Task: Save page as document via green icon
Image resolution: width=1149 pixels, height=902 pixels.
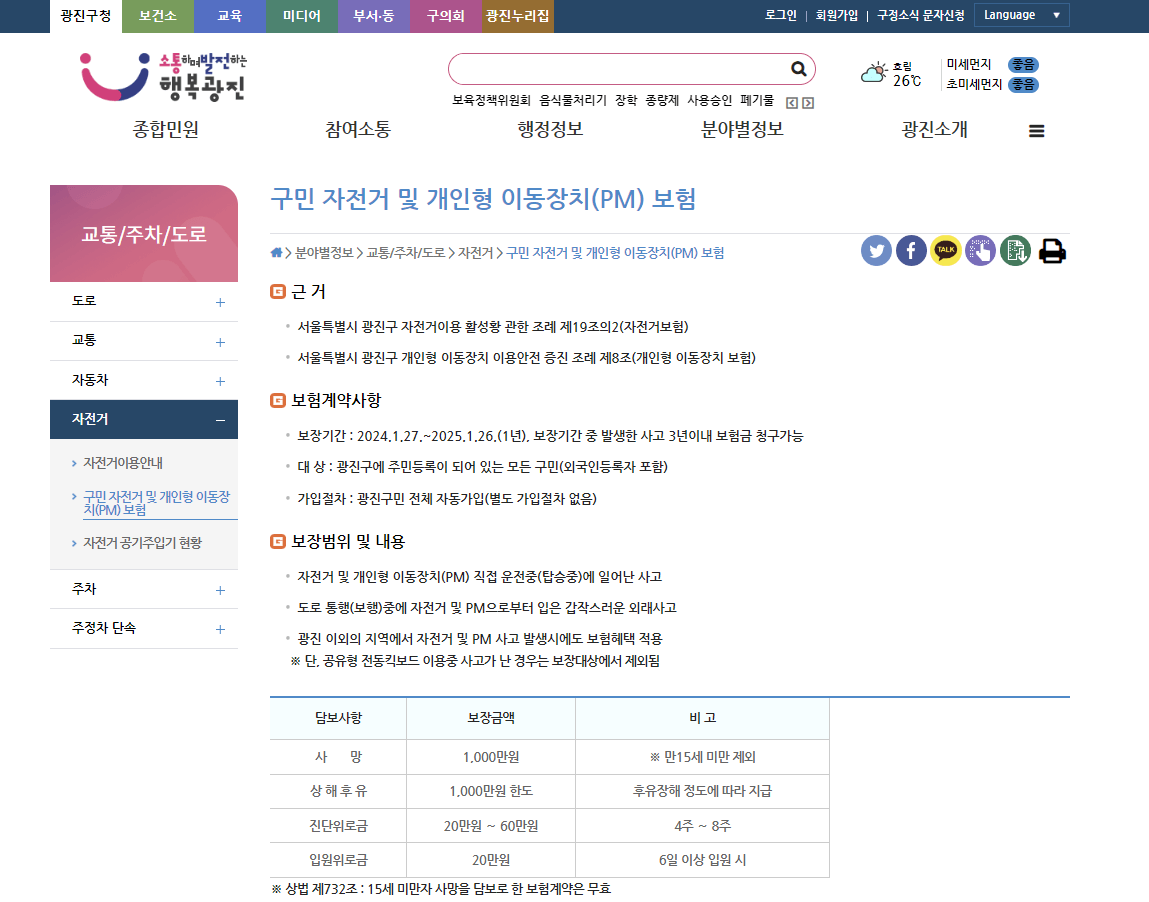Action: pyautogui.click(x=1015, y=250)
